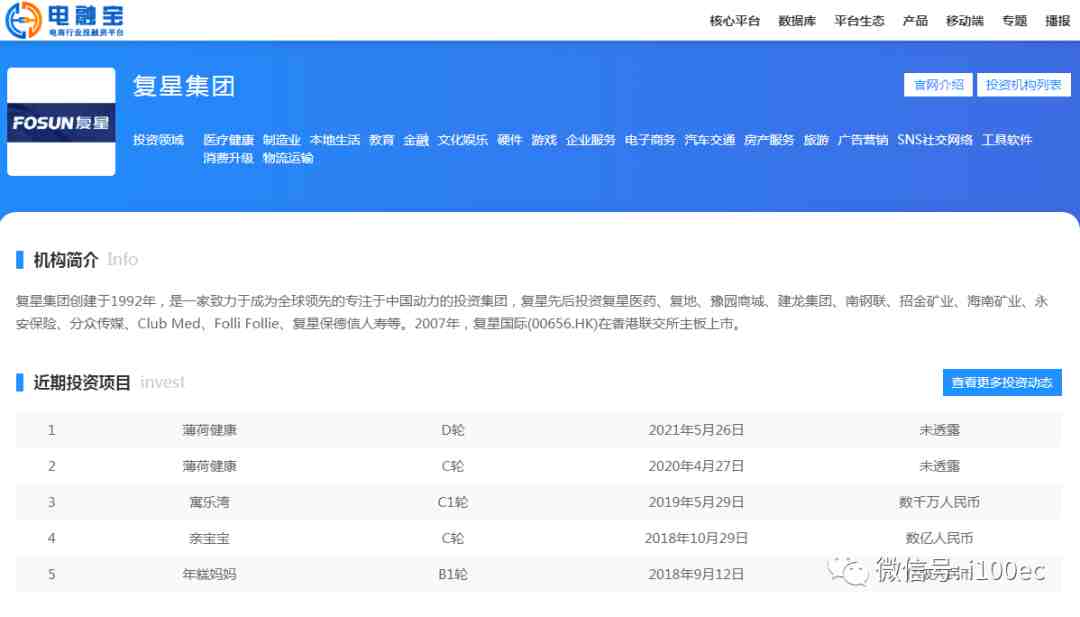Click 薄荷健康 in the D轮 row
Screen dimensions: 1080x617
pyautogui.click(x=209, y=430)
